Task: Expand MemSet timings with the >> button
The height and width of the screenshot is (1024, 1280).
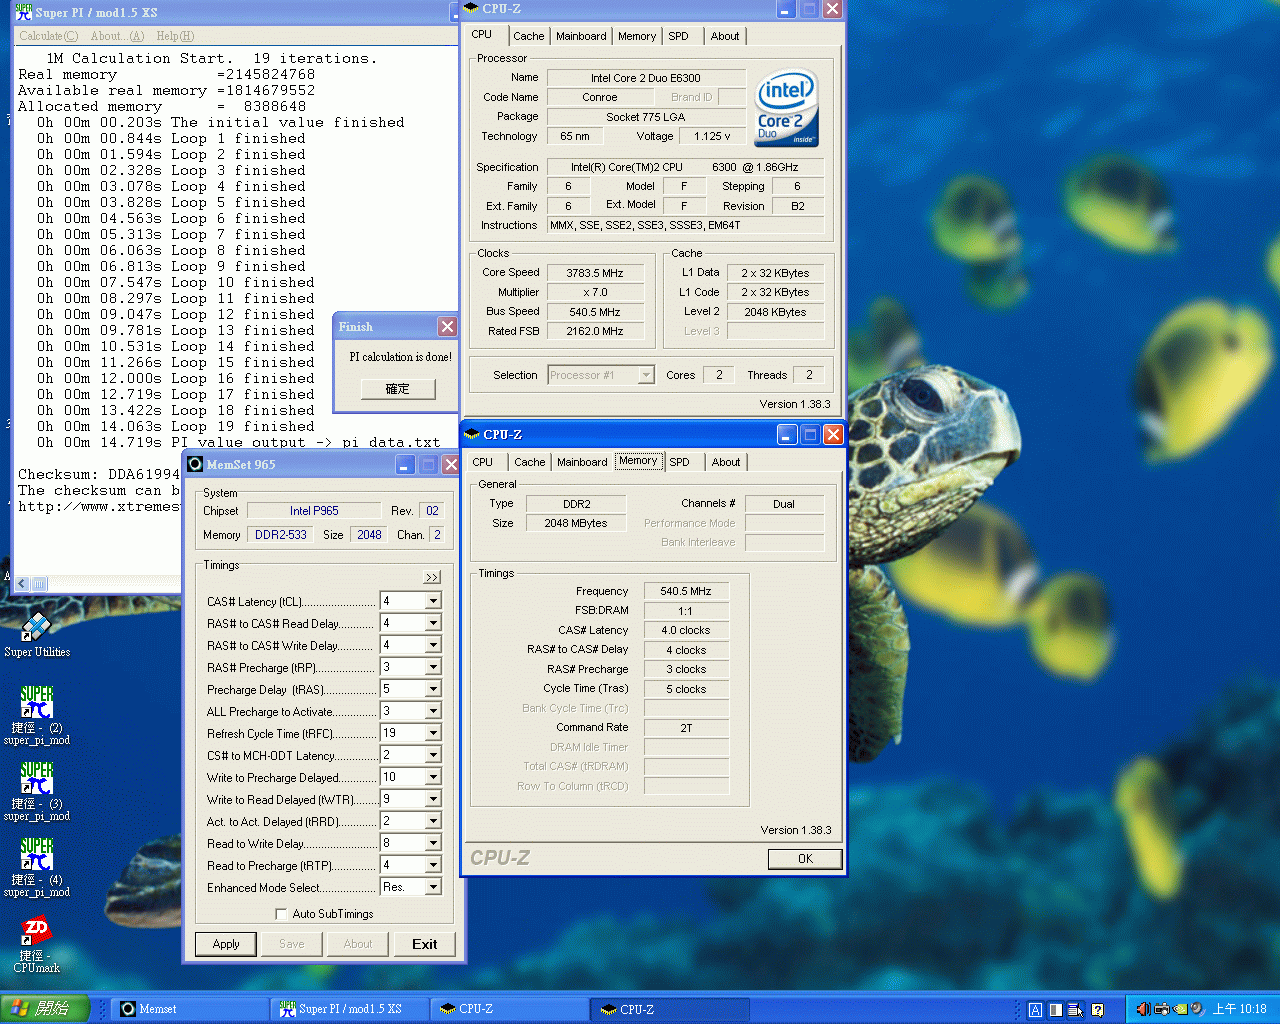Action: (x=431, y=577)
